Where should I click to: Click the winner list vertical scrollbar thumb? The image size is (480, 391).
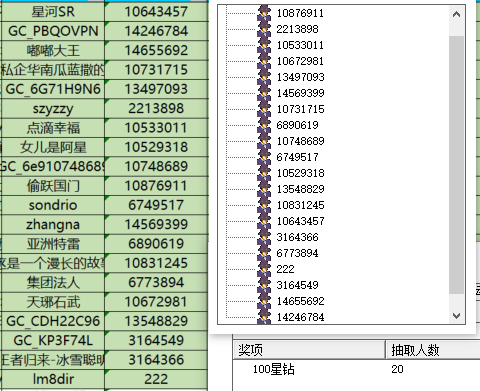pyautogui.click(x=456, y=165)
